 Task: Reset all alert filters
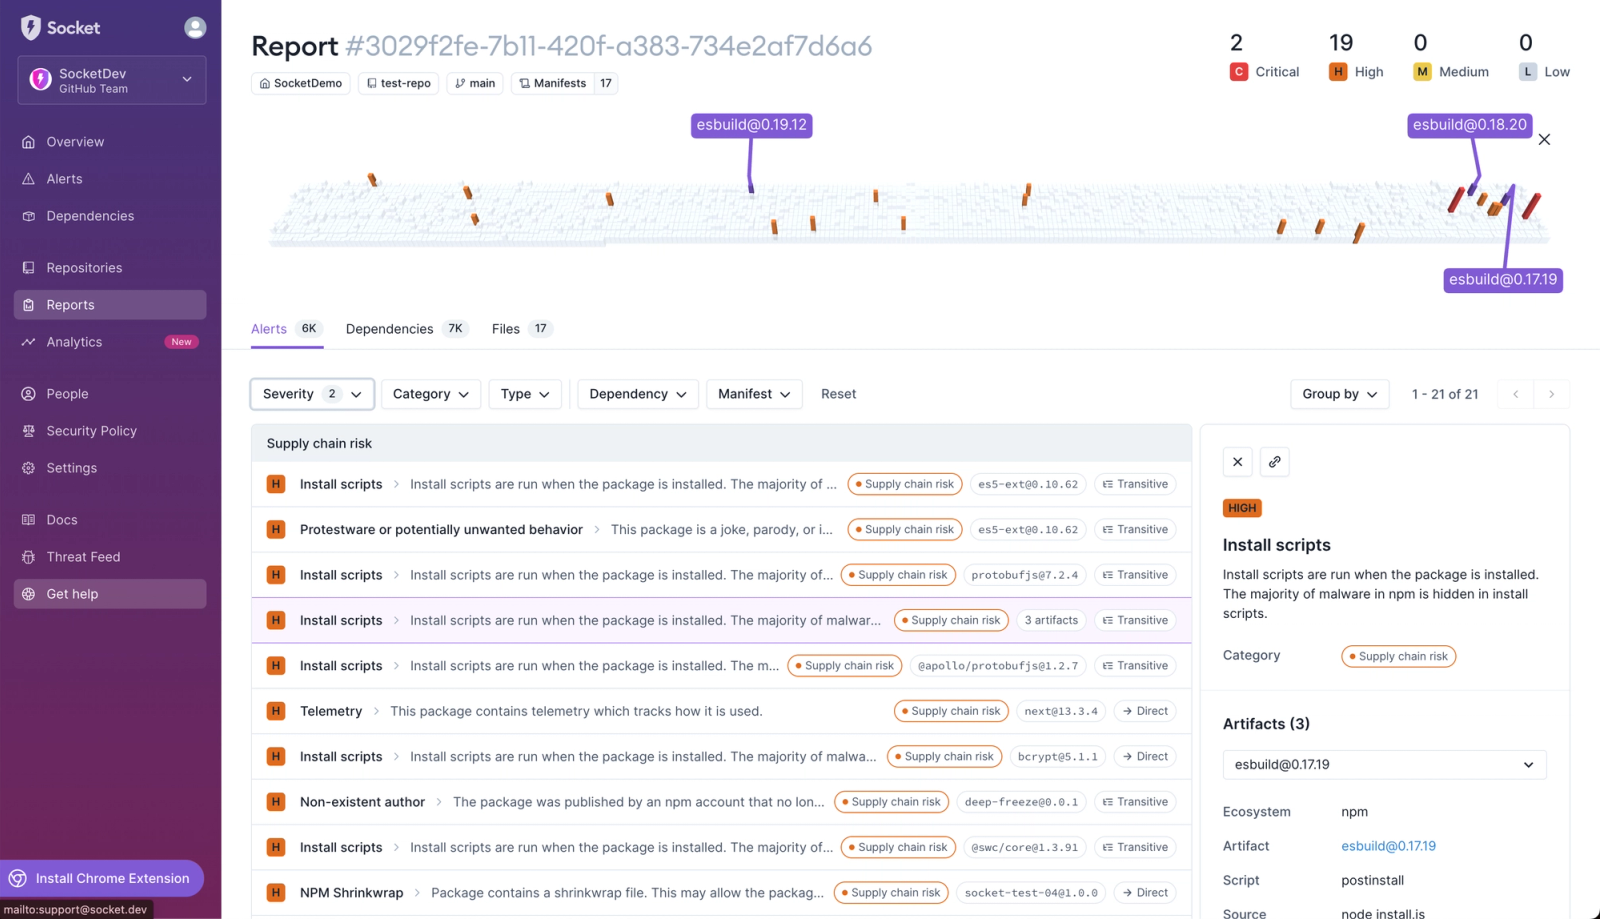coord(838,394)
